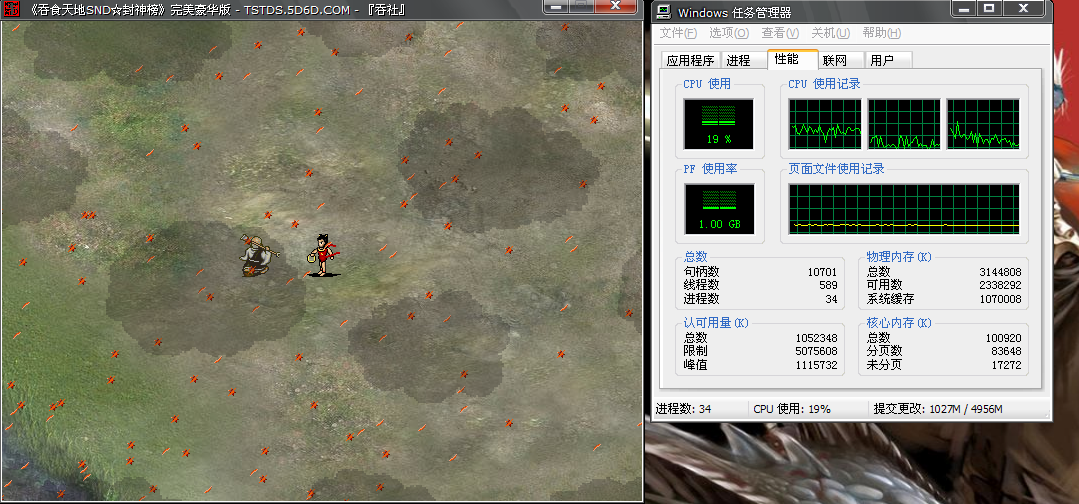Close the Windows 任务管理器 window
Screen dimensions: 1079x504
(x=1022, y=8)
